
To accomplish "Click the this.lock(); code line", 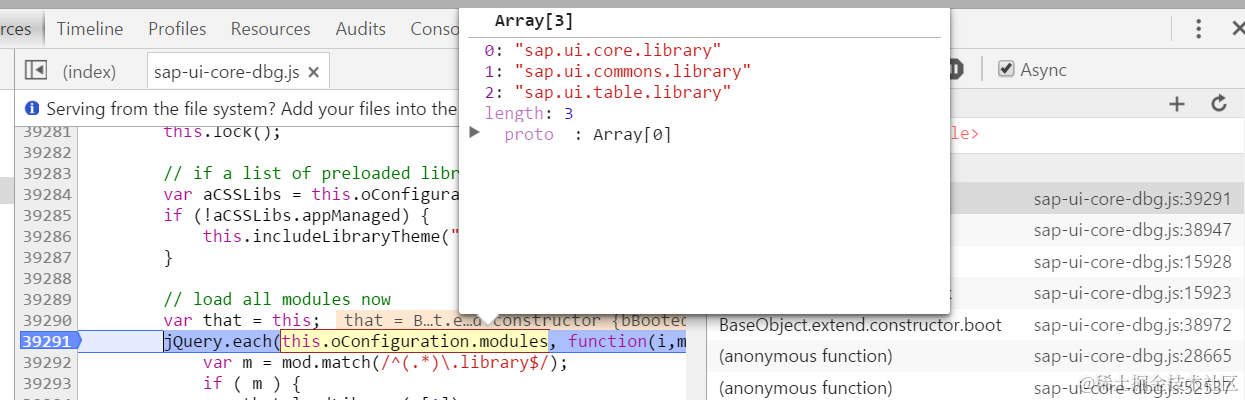I will (223, 131).
